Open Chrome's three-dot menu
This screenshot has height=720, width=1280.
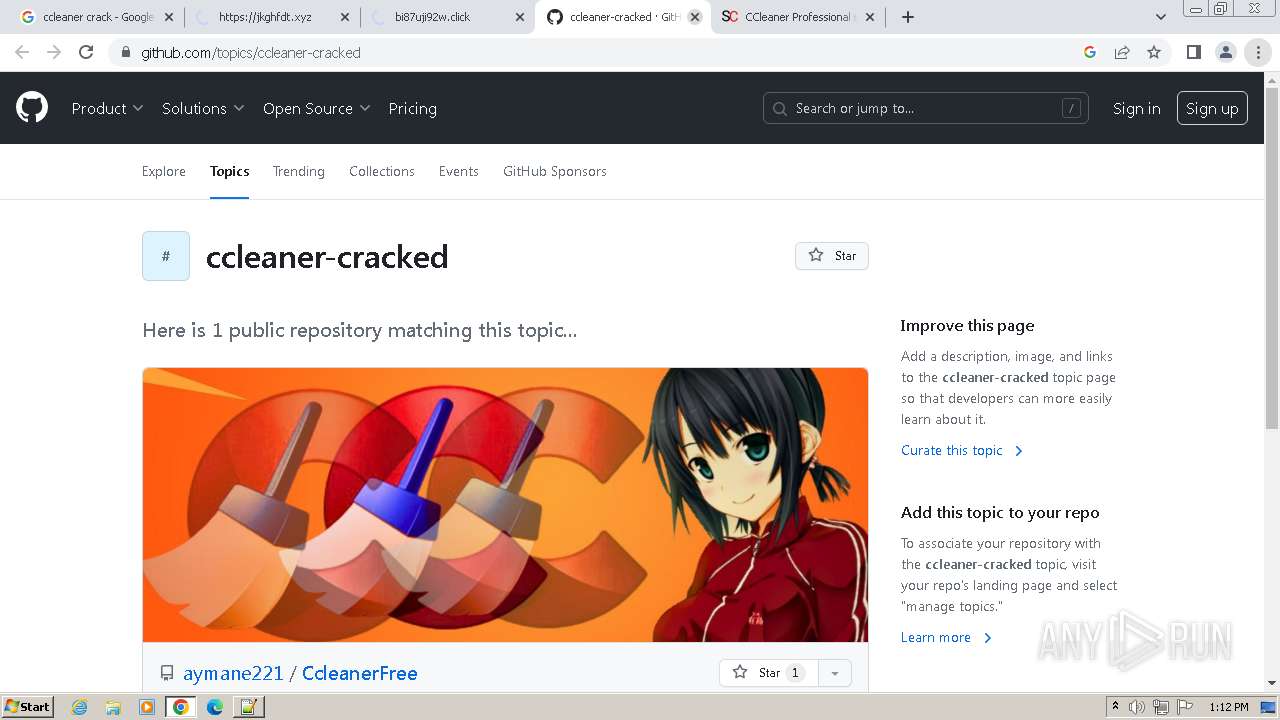[x=1258, y=52]
